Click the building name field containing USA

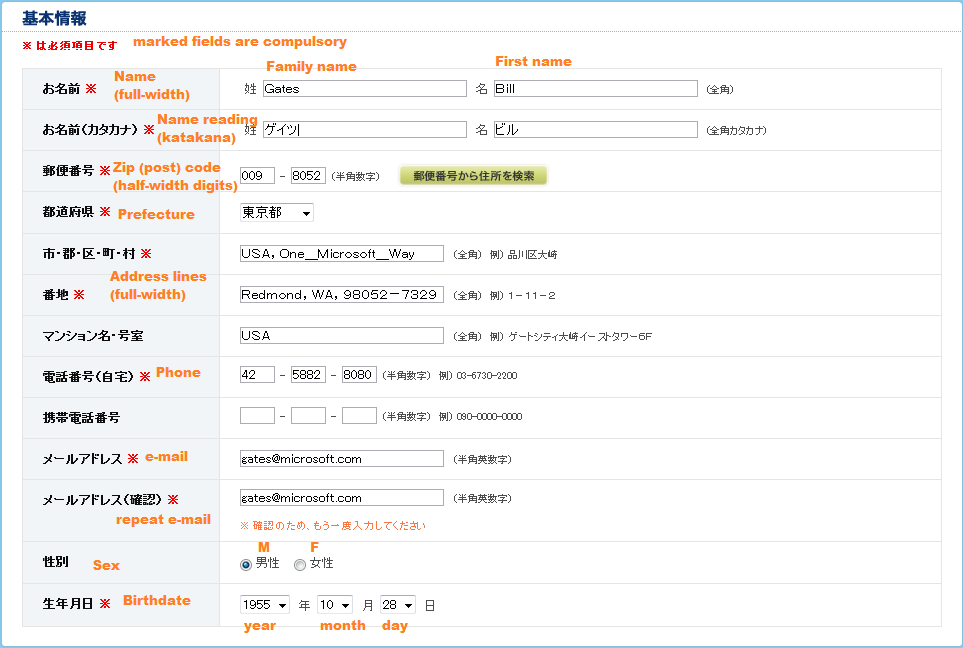click(x=341, y=336)
